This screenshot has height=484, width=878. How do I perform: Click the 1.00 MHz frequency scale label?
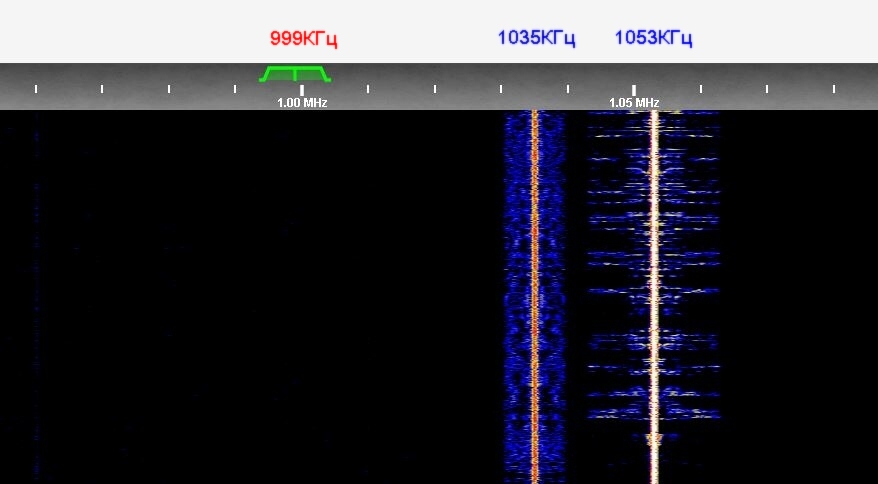click(302, 103)
